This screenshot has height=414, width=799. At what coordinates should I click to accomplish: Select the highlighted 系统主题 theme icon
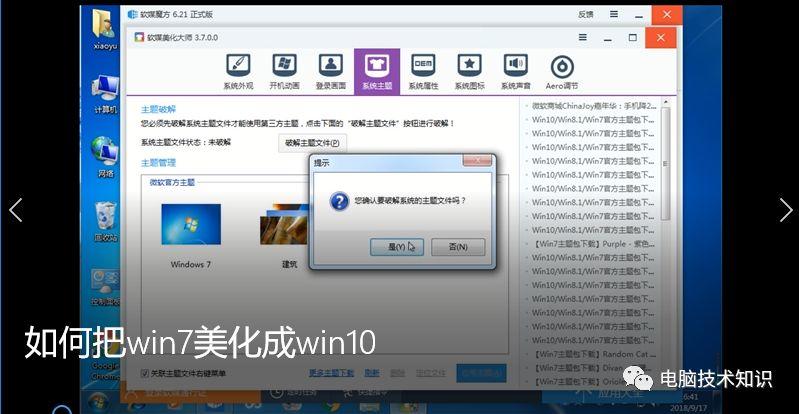pos(377,72)
